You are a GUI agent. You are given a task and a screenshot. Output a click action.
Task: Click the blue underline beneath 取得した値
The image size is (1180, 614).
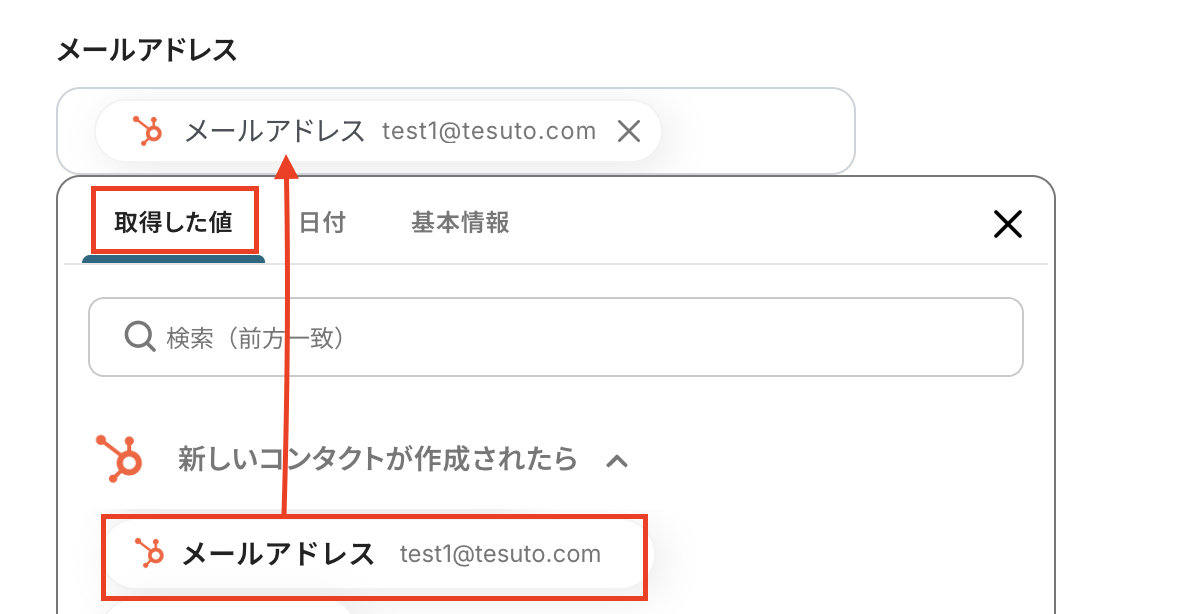[173, 259]
